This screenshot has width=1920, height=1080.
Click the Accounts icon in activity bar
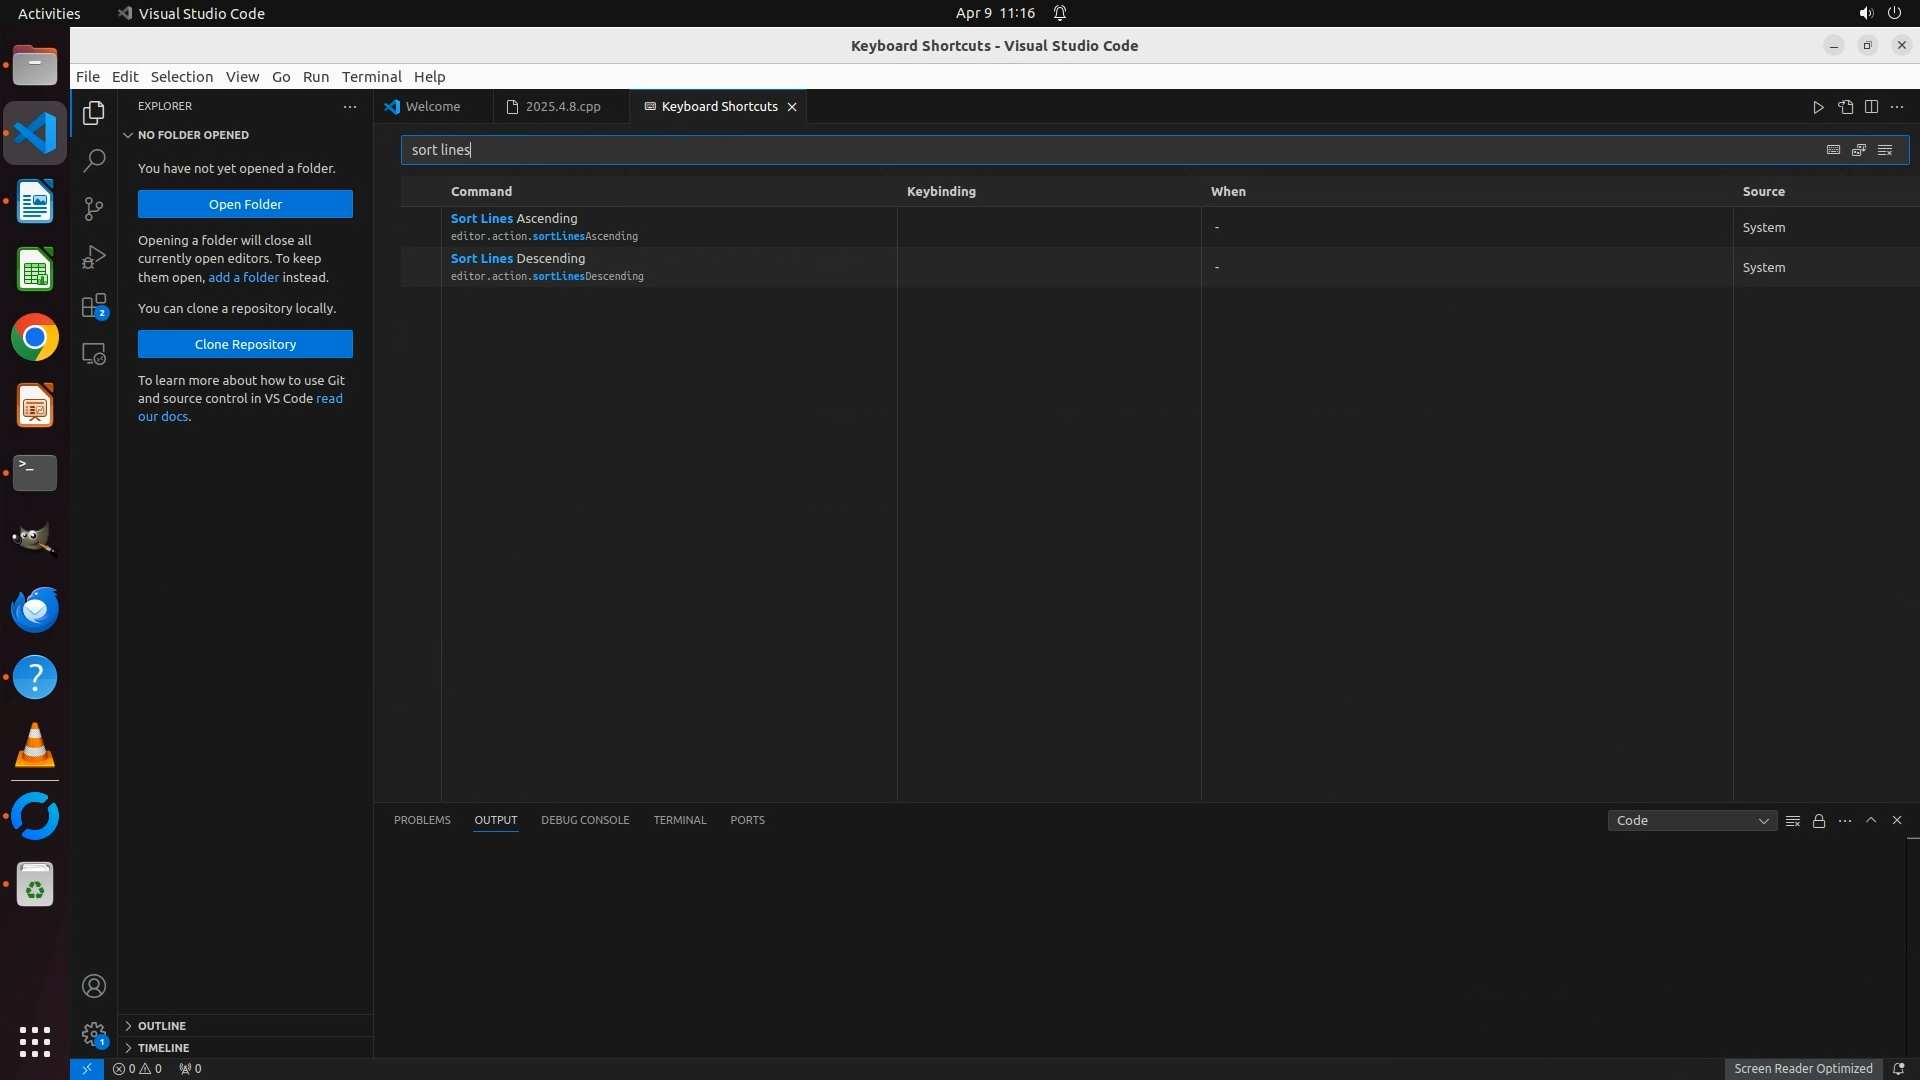click(x=94, y=986)
